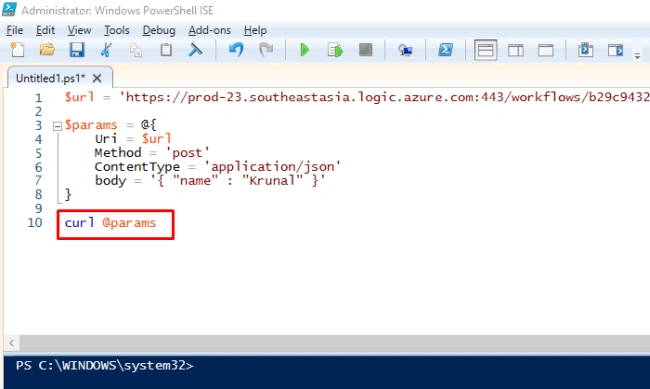Click '@params' on line 10
Image resolution: width=650 pixels, height=389 pixels.
[129, 223]
